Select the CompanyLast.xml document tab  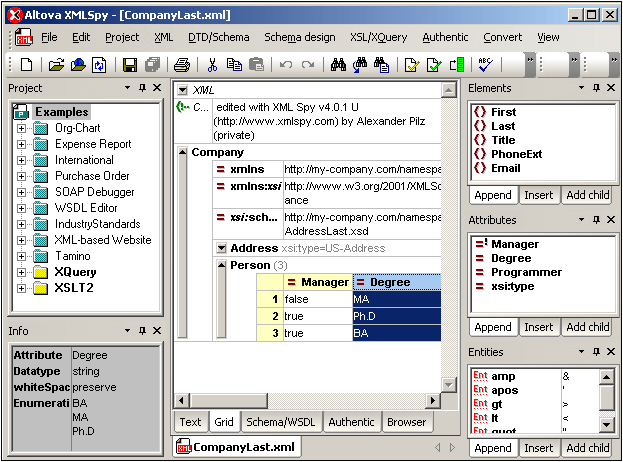(237, 447)
